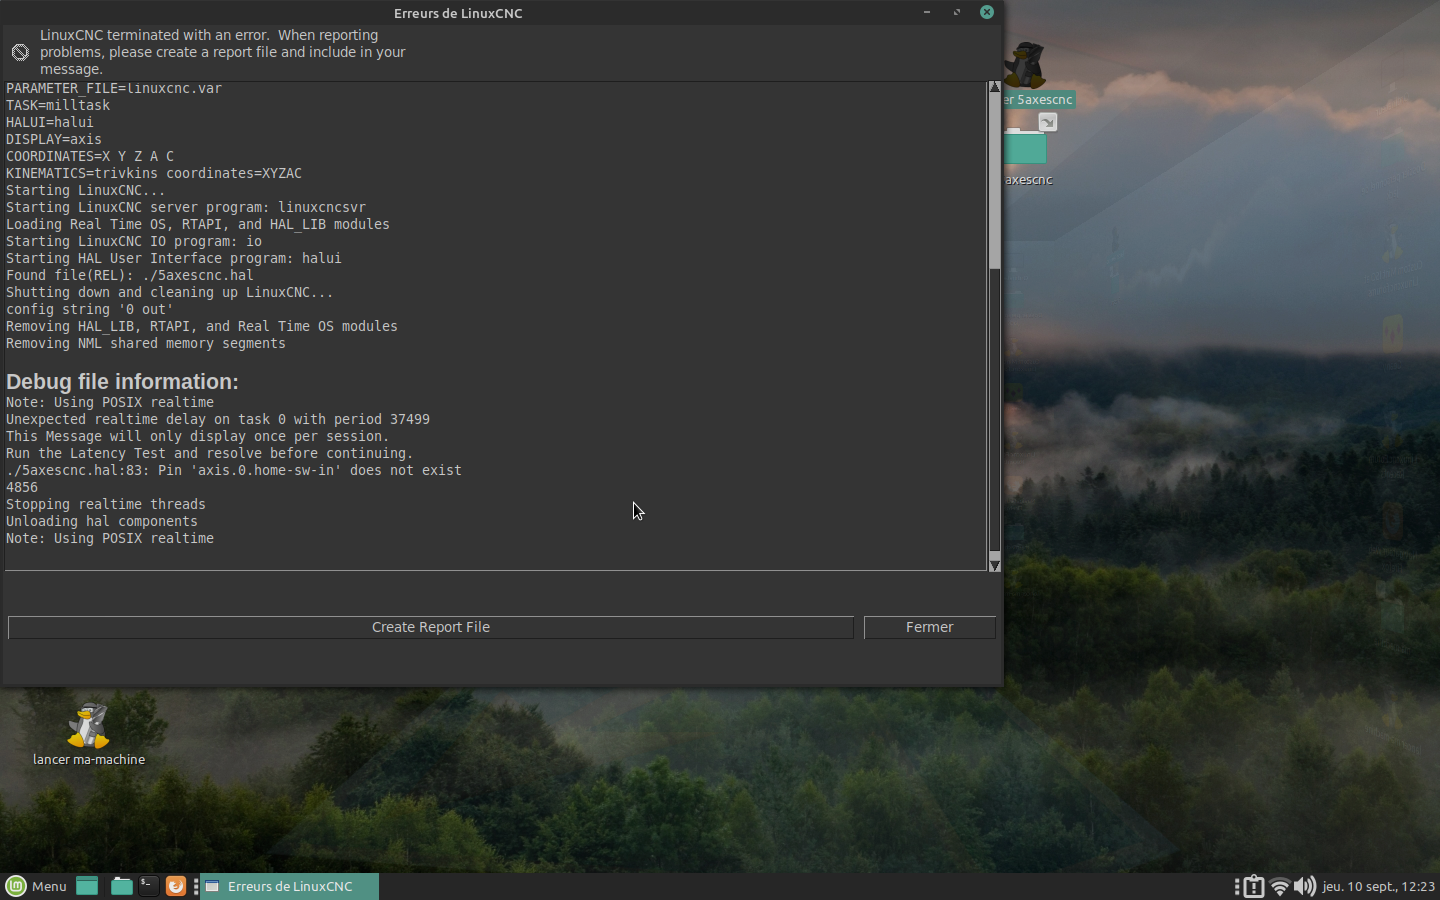Click the log scrollbar up arrow
1440x900 pixels.
point(994,87)
